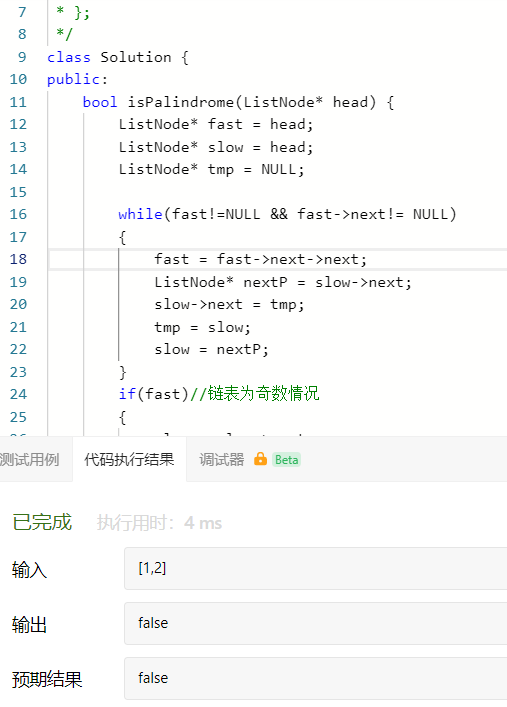
Task: Click 'slow->next = tmp;' line
Action: tap(229, 304)
